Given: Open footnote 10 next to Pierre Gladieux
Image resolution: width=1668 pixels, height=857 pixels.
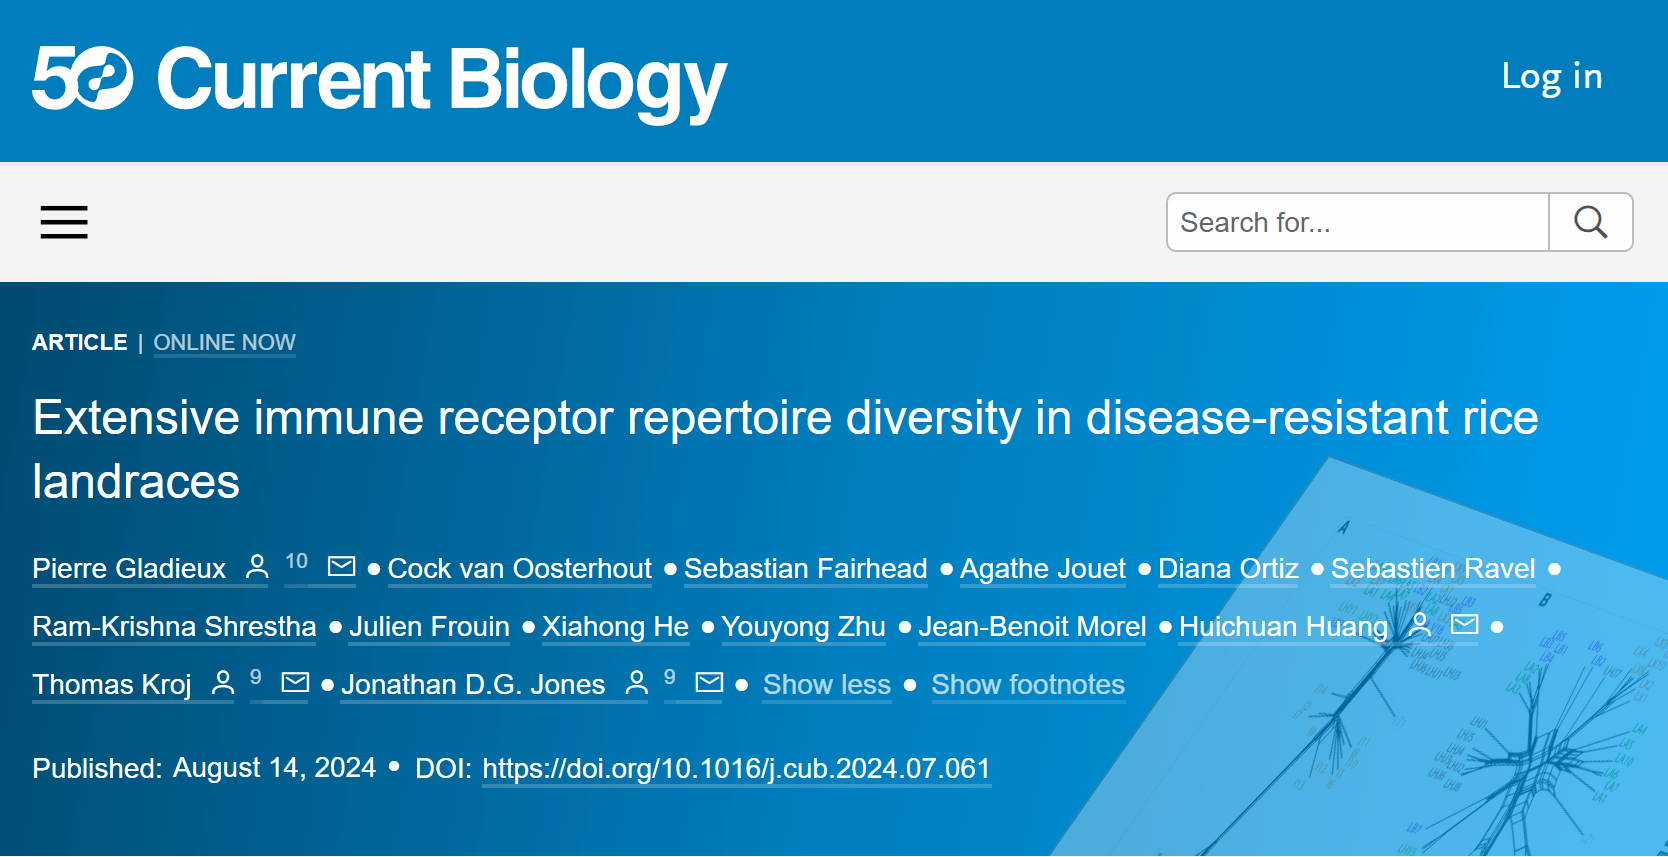Looking at the screenshot, I should [x=296, y=562].
